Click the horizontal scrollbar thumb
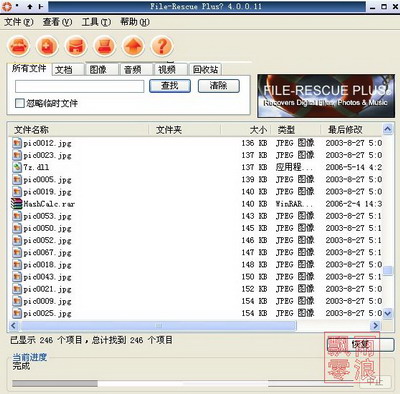 (158, 325)
